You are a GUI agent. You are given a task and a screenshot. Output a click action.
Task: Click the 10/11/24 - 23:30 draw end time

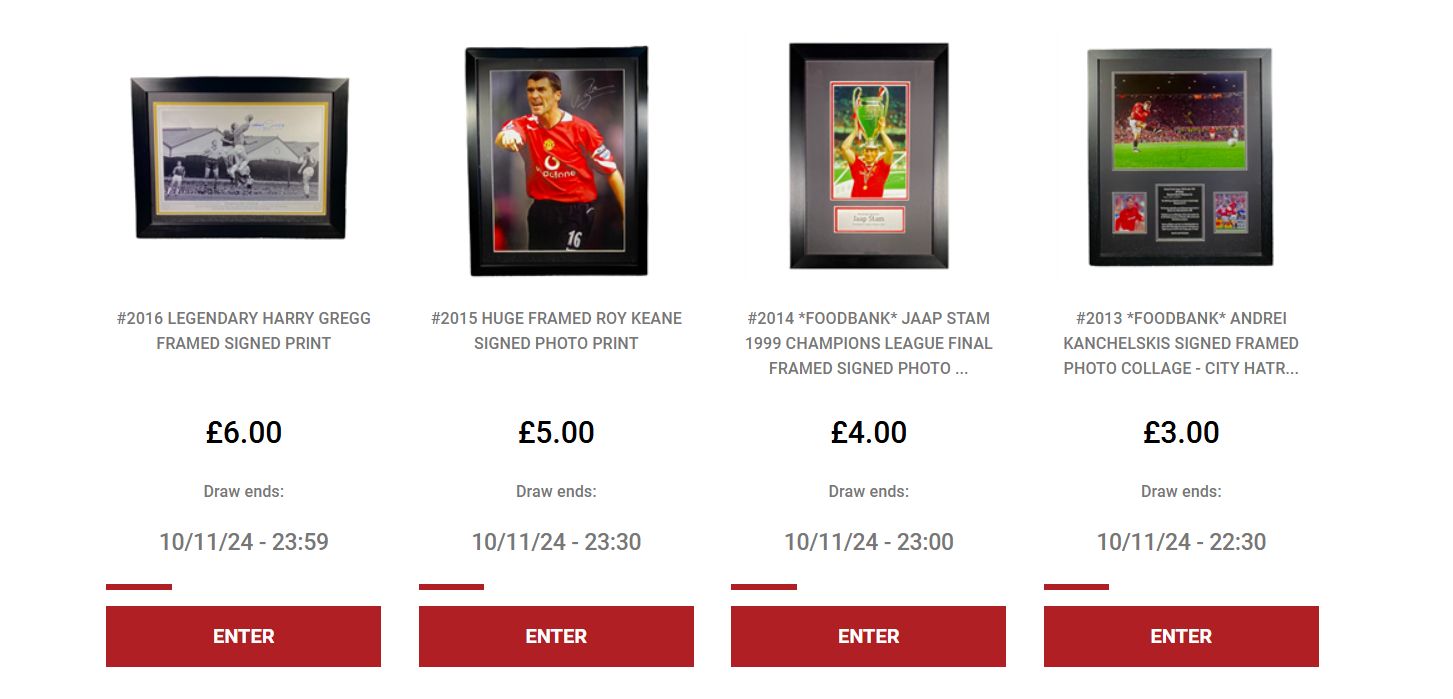coord(556,542)
